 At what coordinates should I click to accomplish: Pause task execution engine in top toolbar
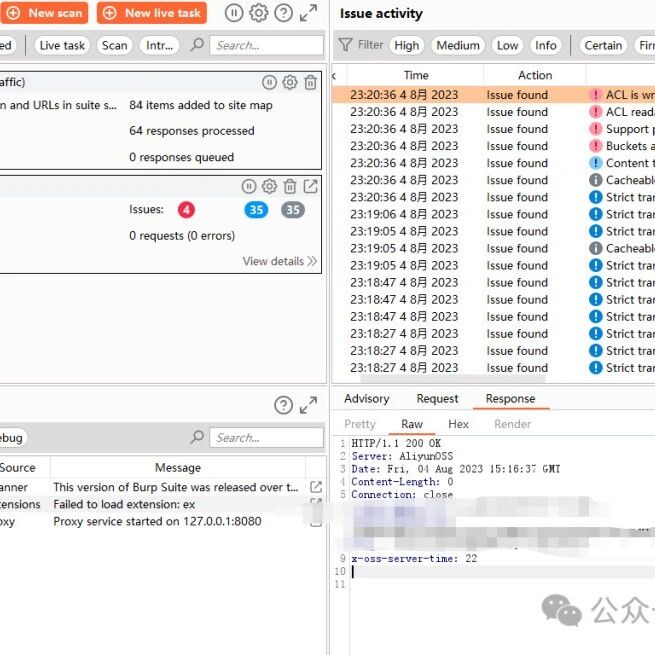pos(234,13)
